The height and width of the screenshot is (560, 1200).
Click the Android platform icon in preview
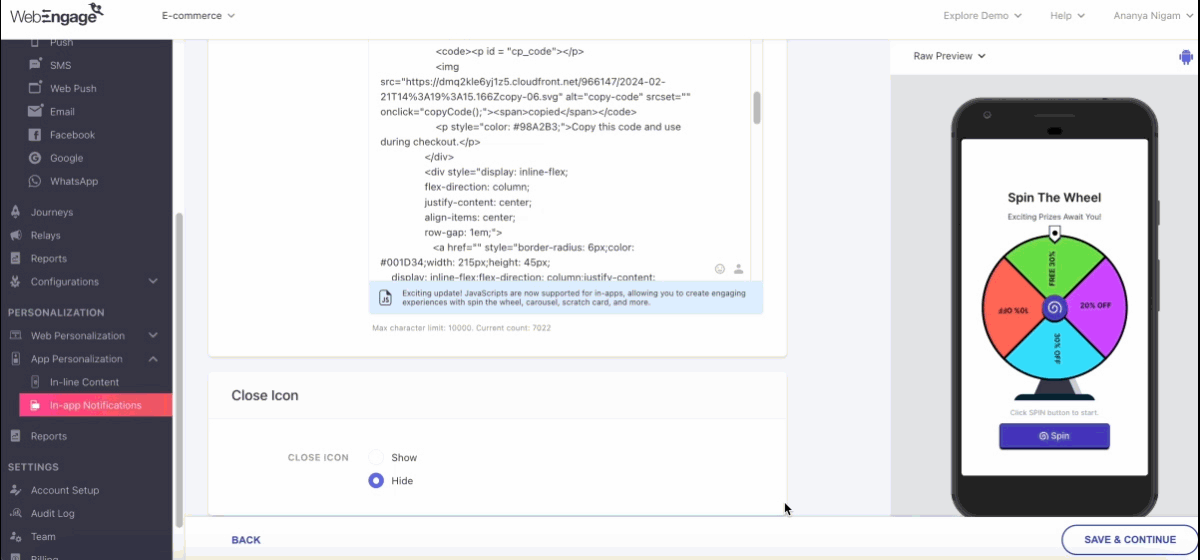1186,57
